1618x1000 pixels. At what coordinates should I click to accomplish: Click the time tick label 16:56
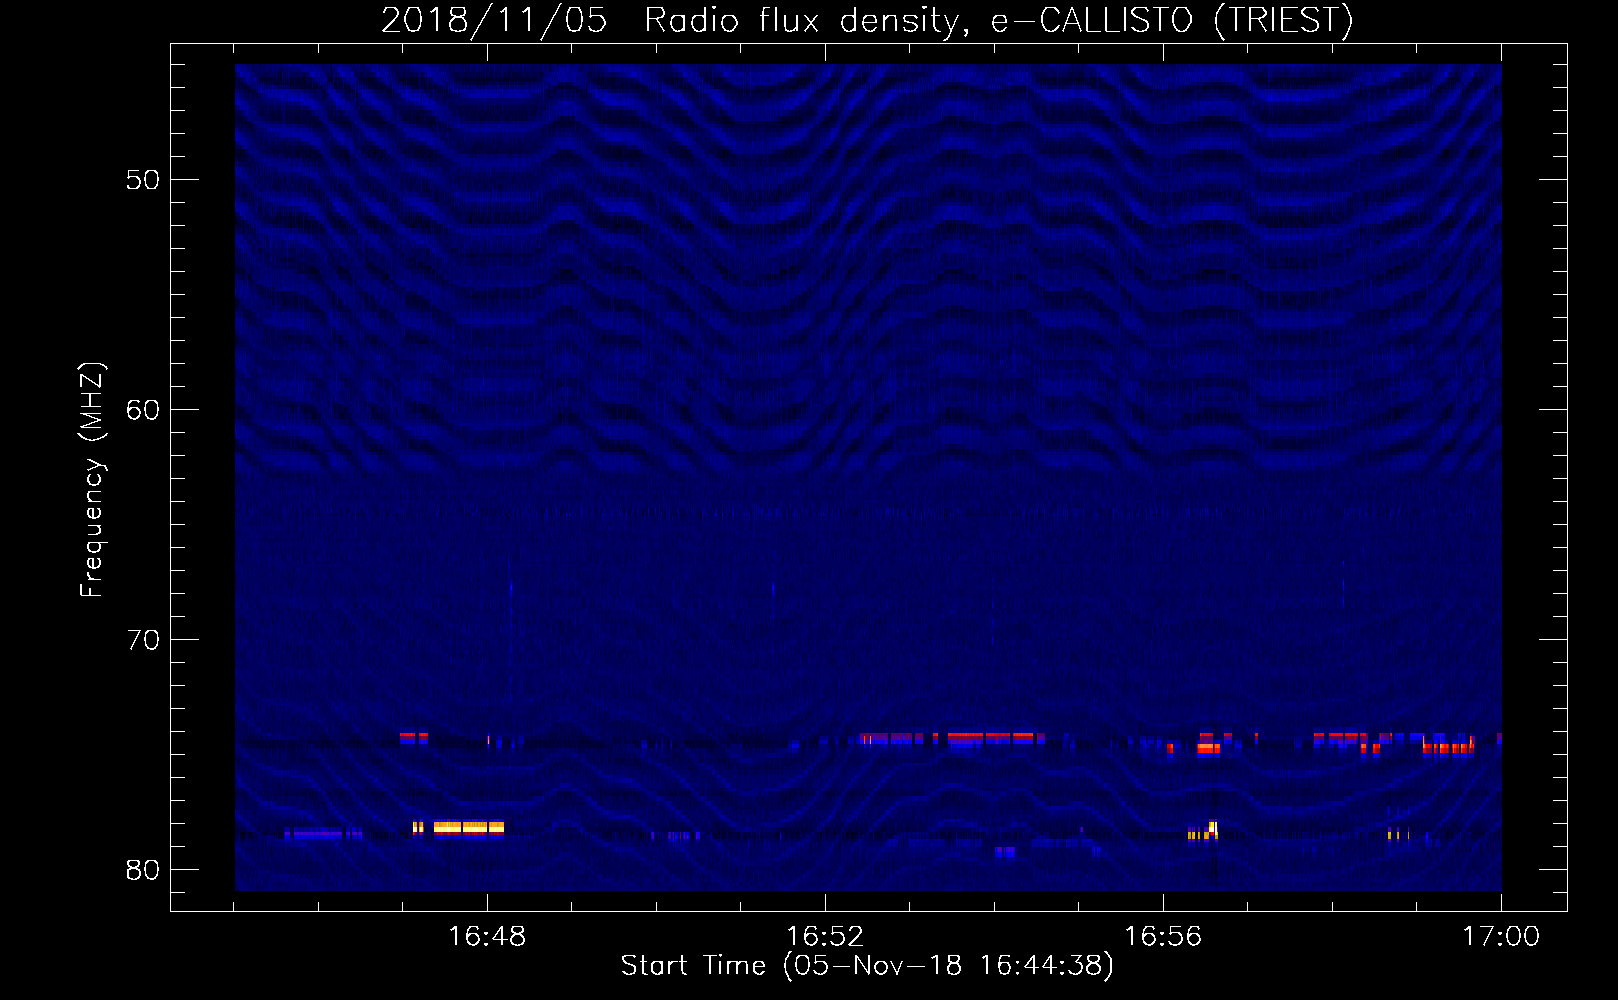[1163, 936]
